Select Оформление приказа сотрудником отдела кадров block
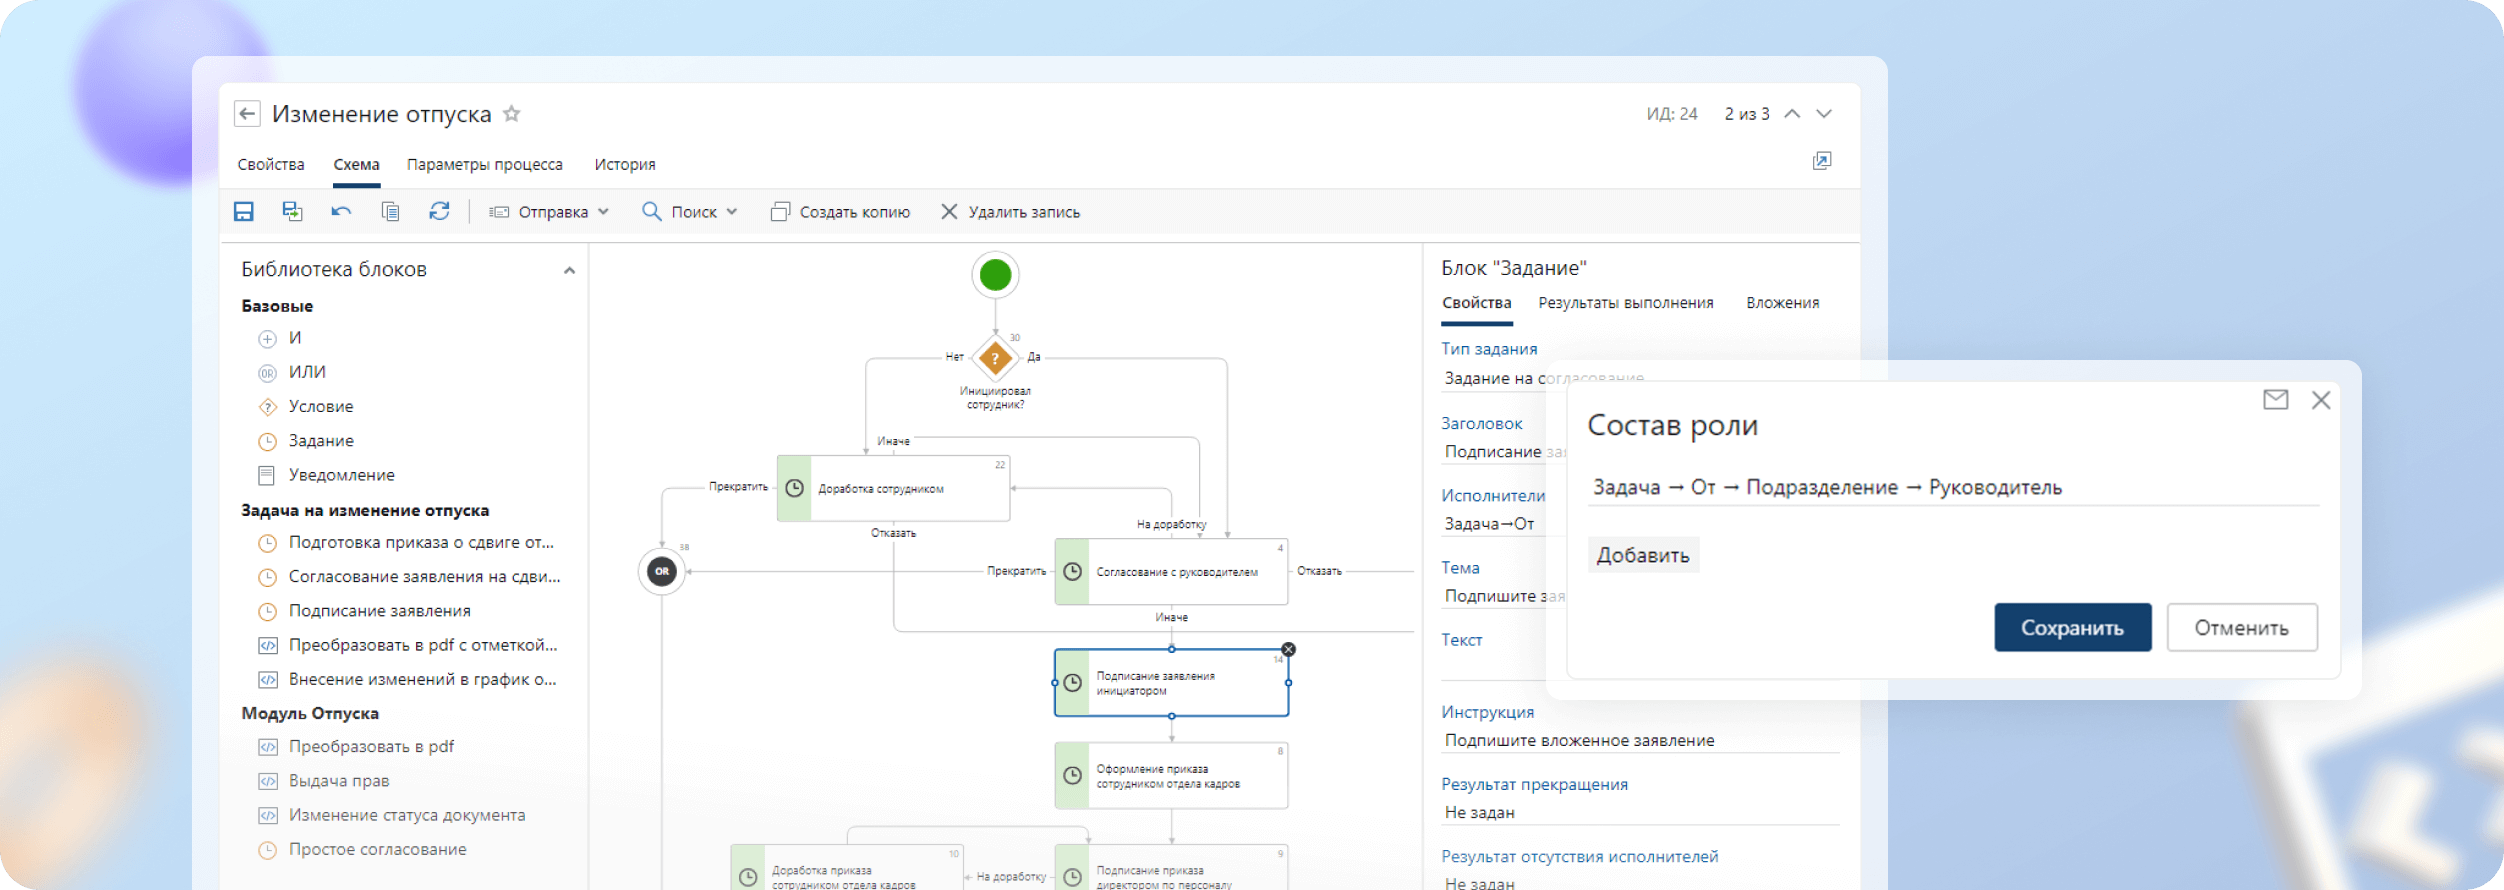 (1171, 775)
